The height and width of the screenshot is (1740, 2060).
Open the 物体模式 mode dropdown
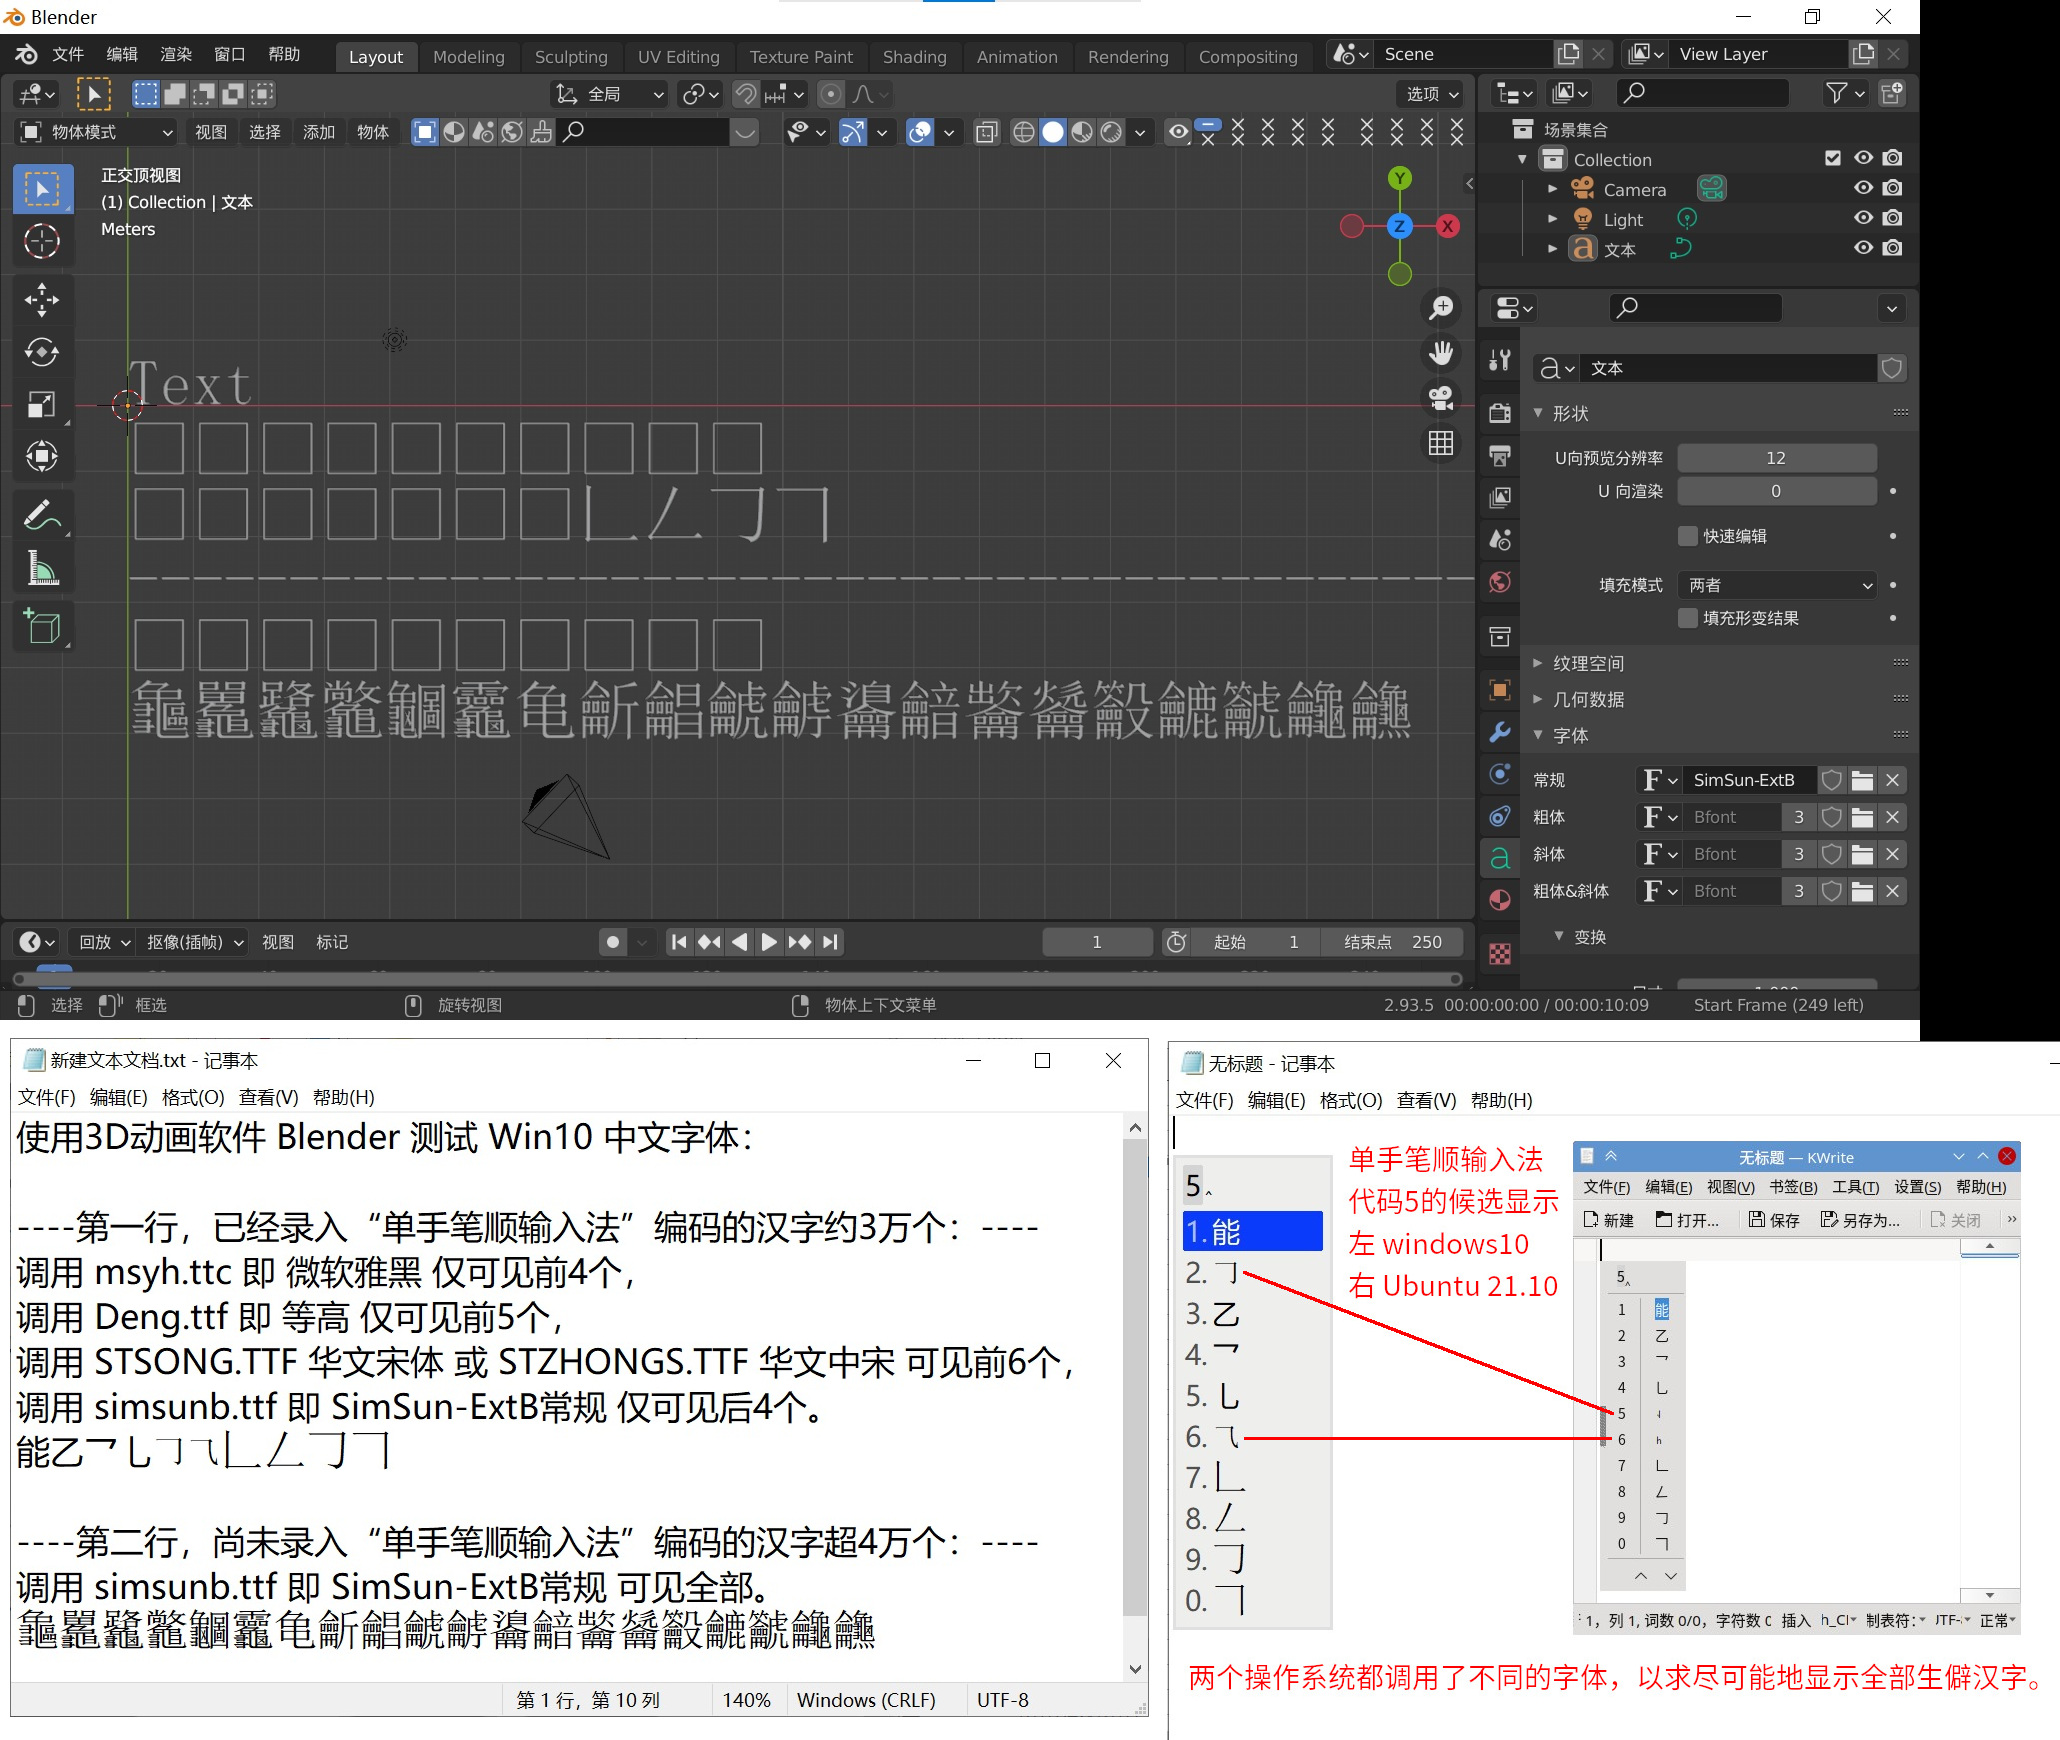[x=97, y=132]
